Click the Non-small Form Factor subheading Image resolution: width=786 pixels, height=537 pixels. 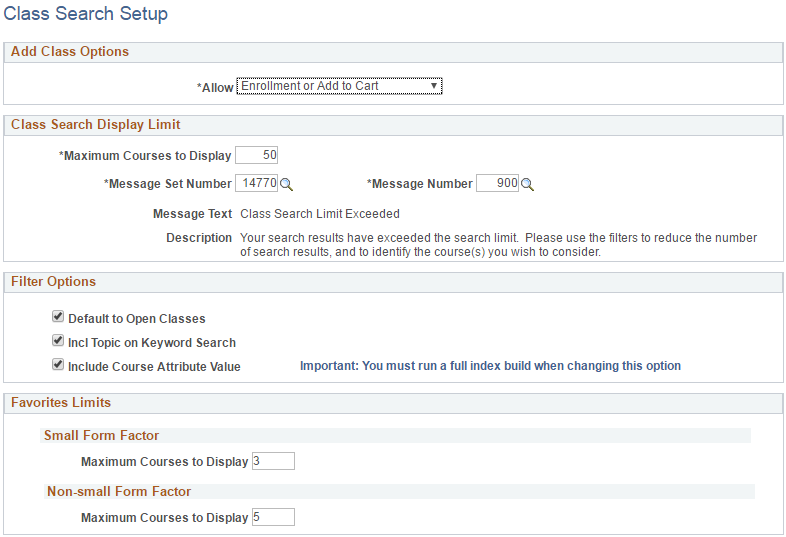[119, 492]
